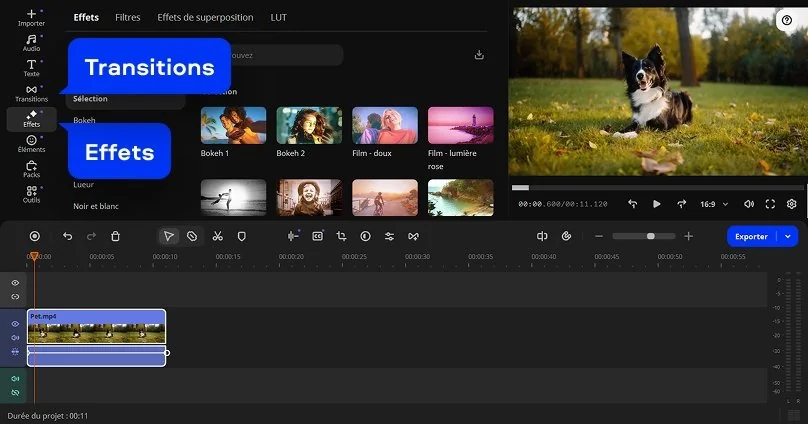The image size is (808, 424).
Task: Open the Transitions panel in sidebar
Action: (31, 93)
